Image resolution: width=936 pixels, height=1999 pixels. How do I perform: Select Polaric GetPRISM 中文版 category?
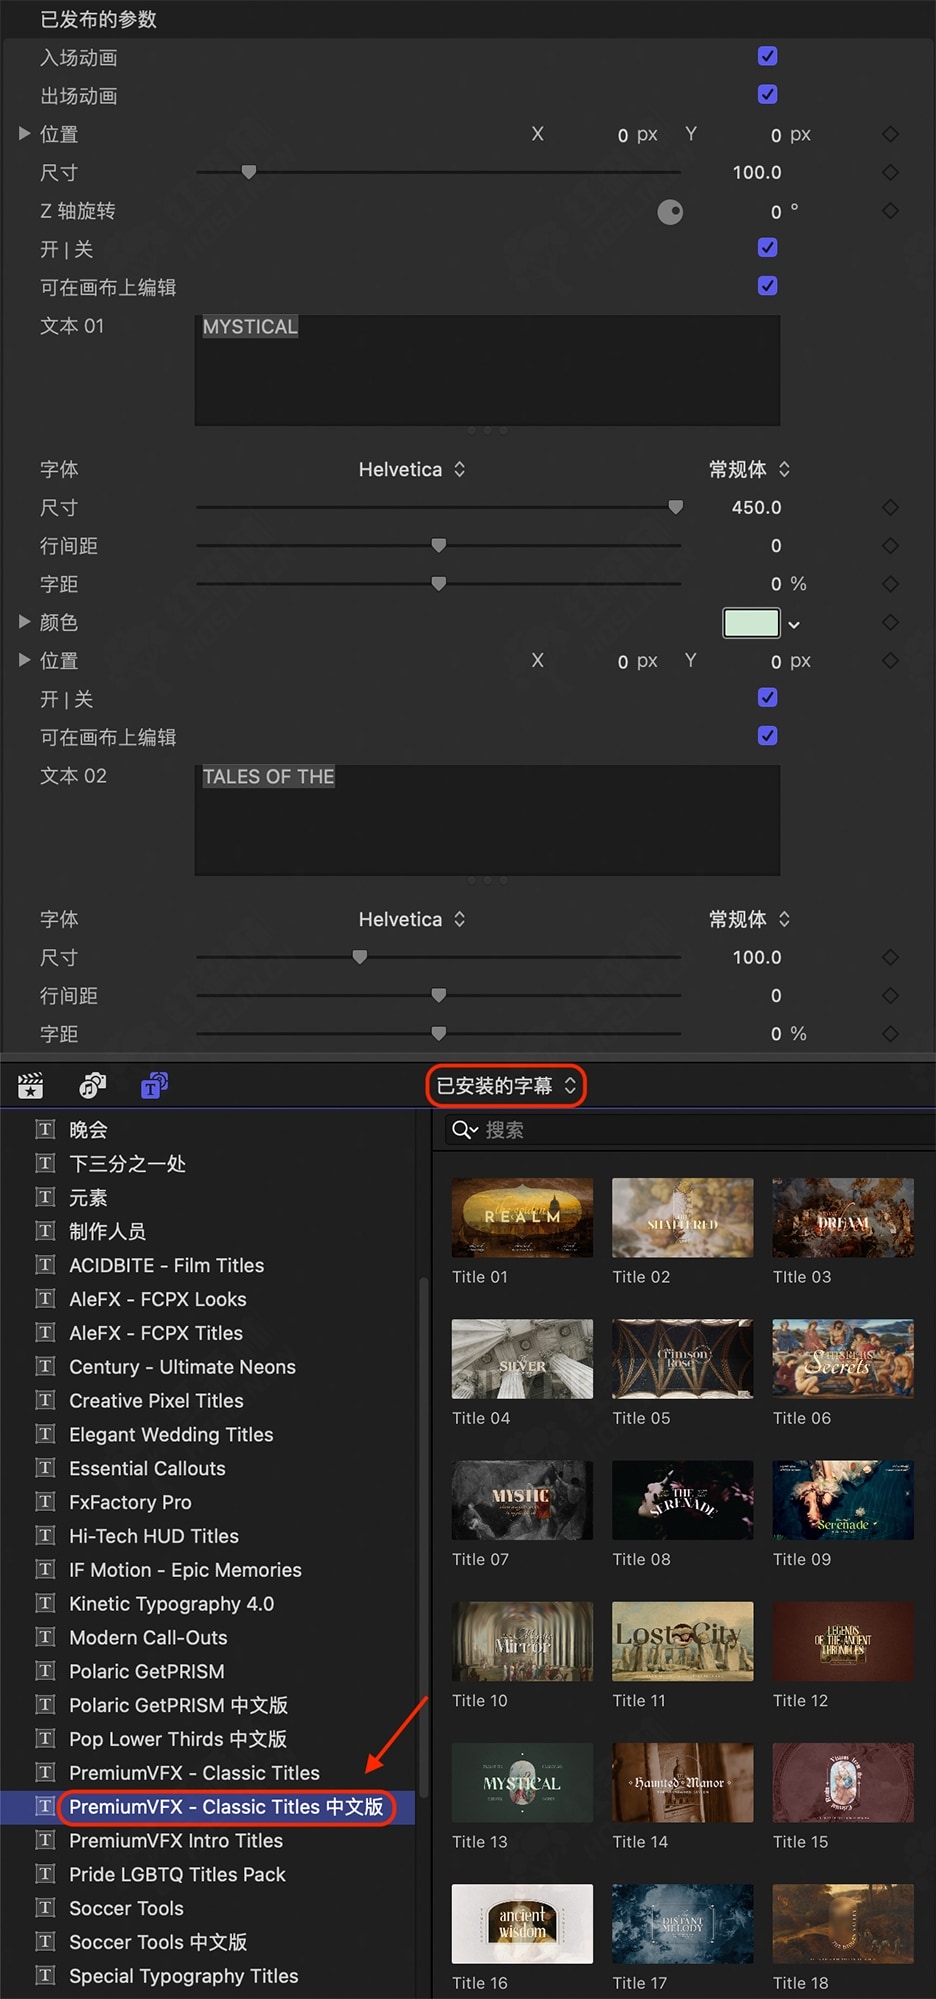tap(178, 1705)
